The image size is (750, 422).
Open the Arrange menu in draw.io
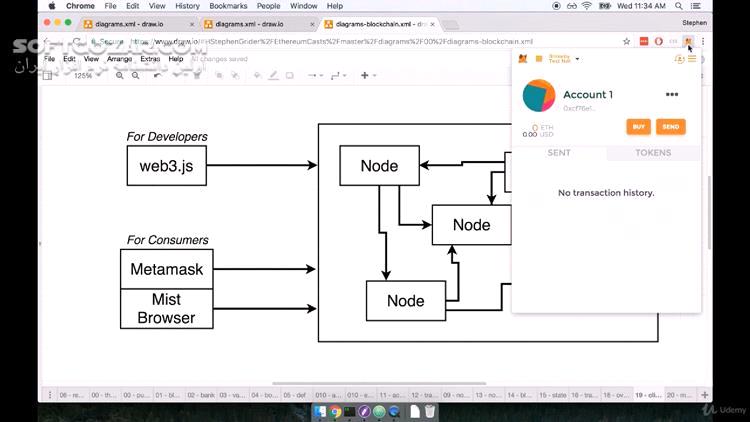(x=119, y=59)
